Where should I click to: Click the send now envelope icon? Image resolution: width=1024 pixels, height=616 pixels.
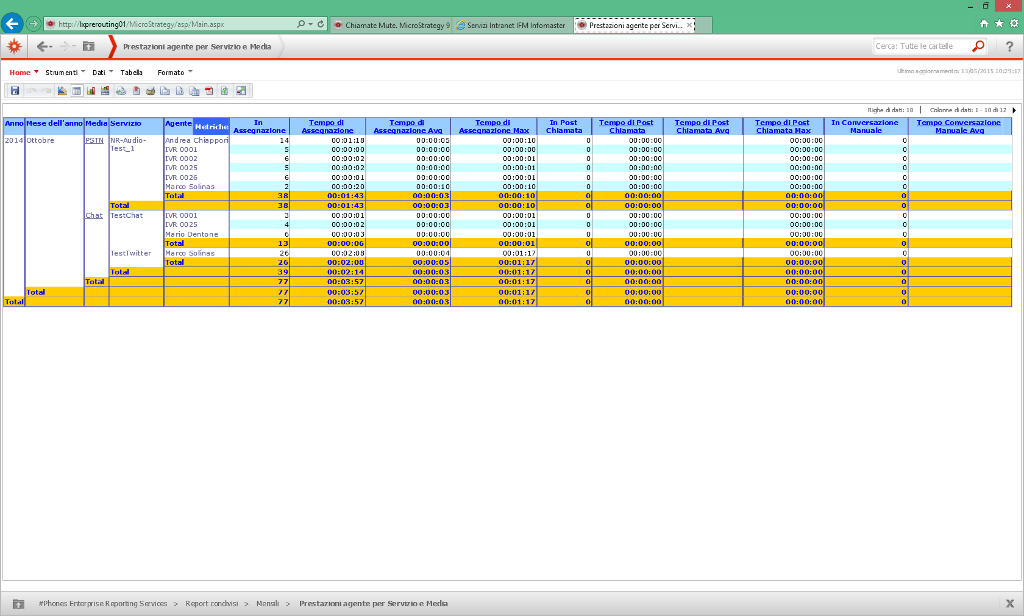coord(165,91)
